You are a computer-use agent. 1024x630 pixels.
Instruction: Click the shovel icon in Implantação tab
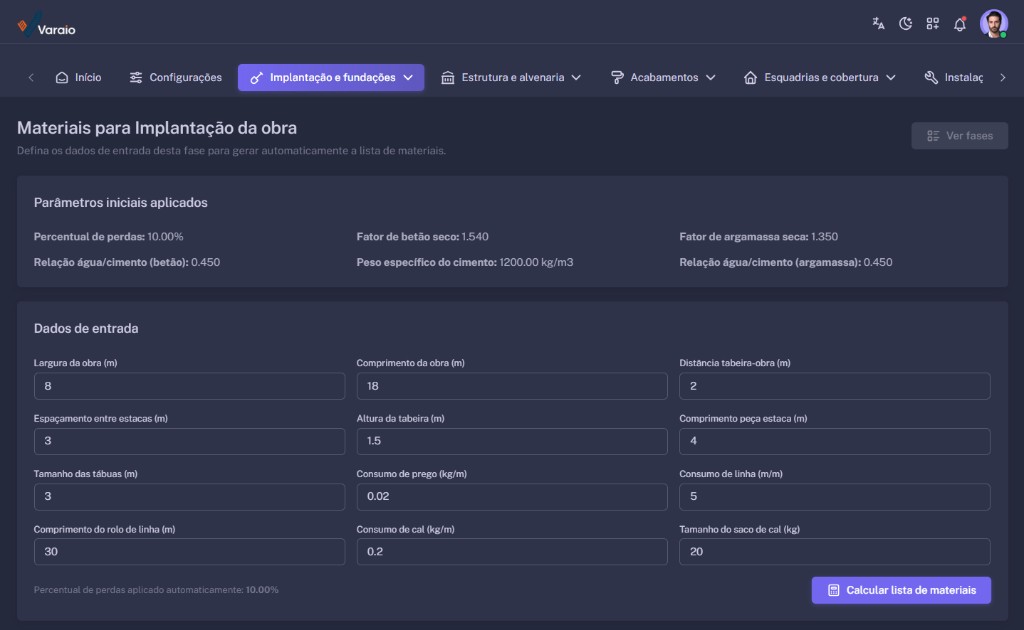[x=257, y=78]
